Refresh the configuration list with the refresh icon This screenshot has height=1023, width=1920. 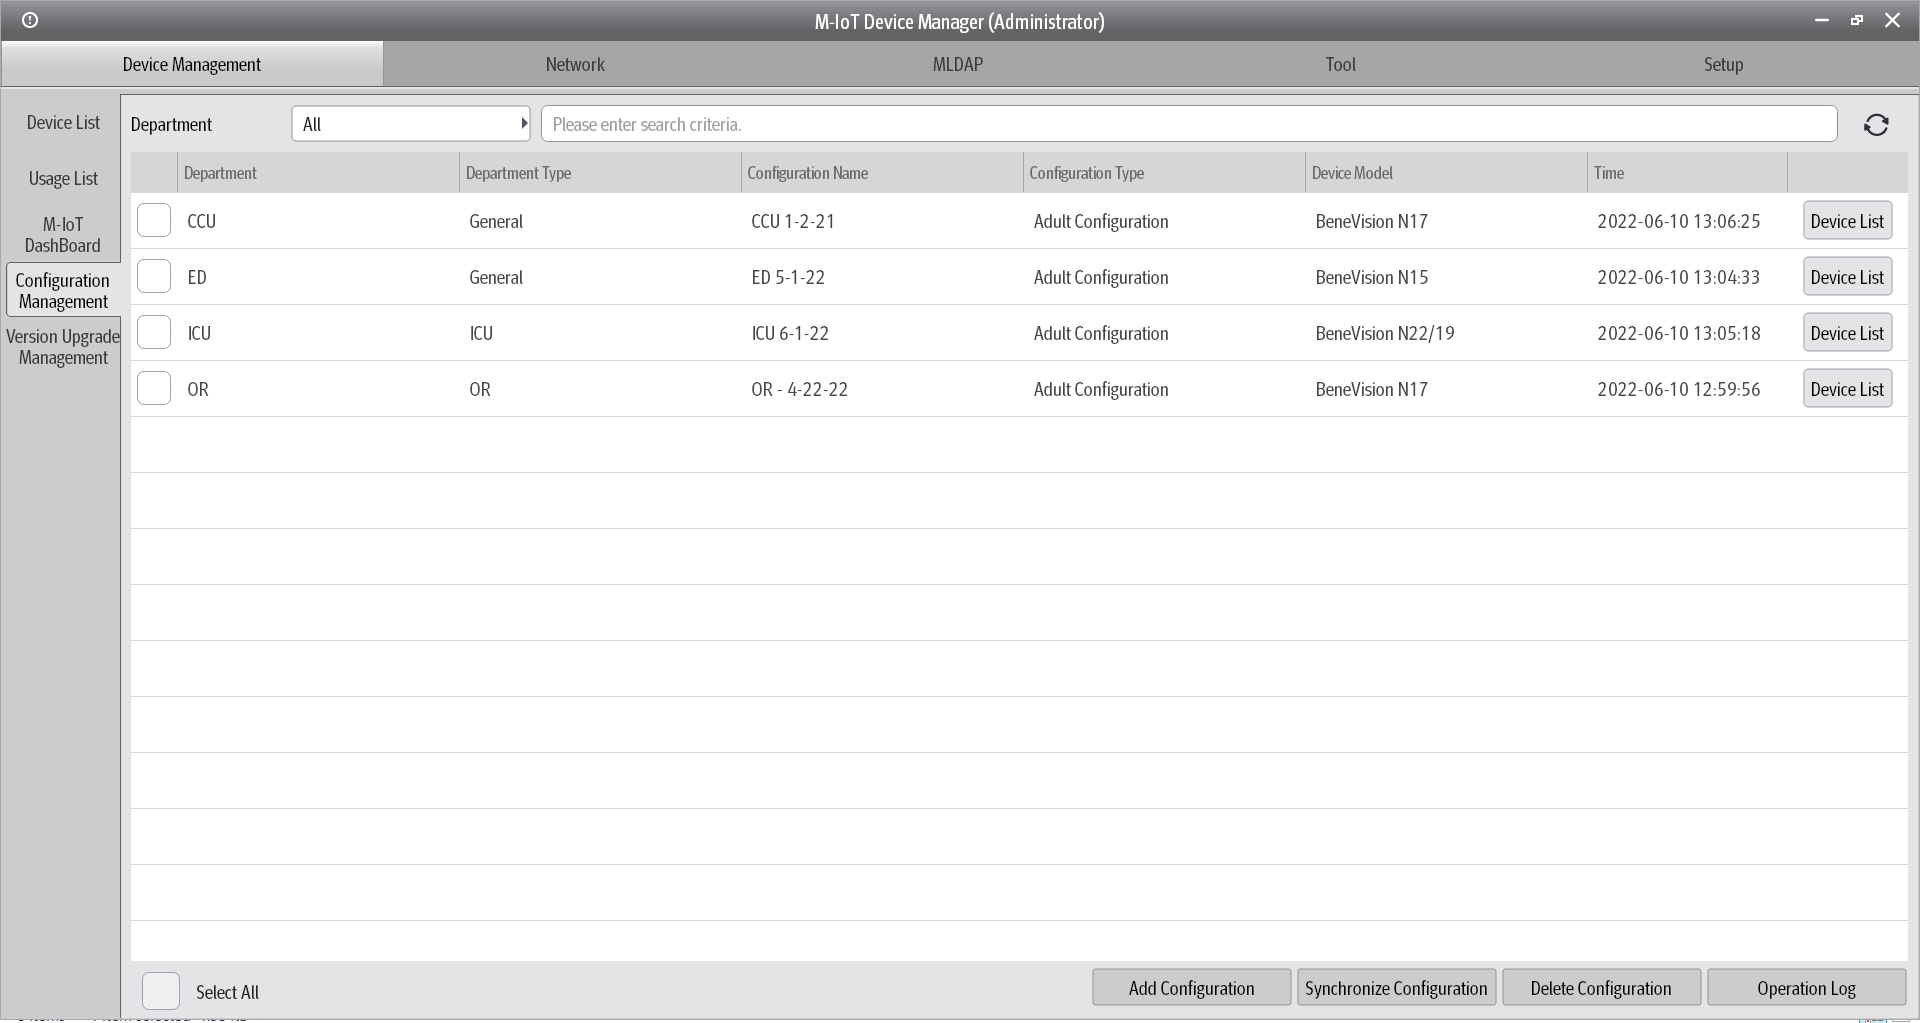1877,124
